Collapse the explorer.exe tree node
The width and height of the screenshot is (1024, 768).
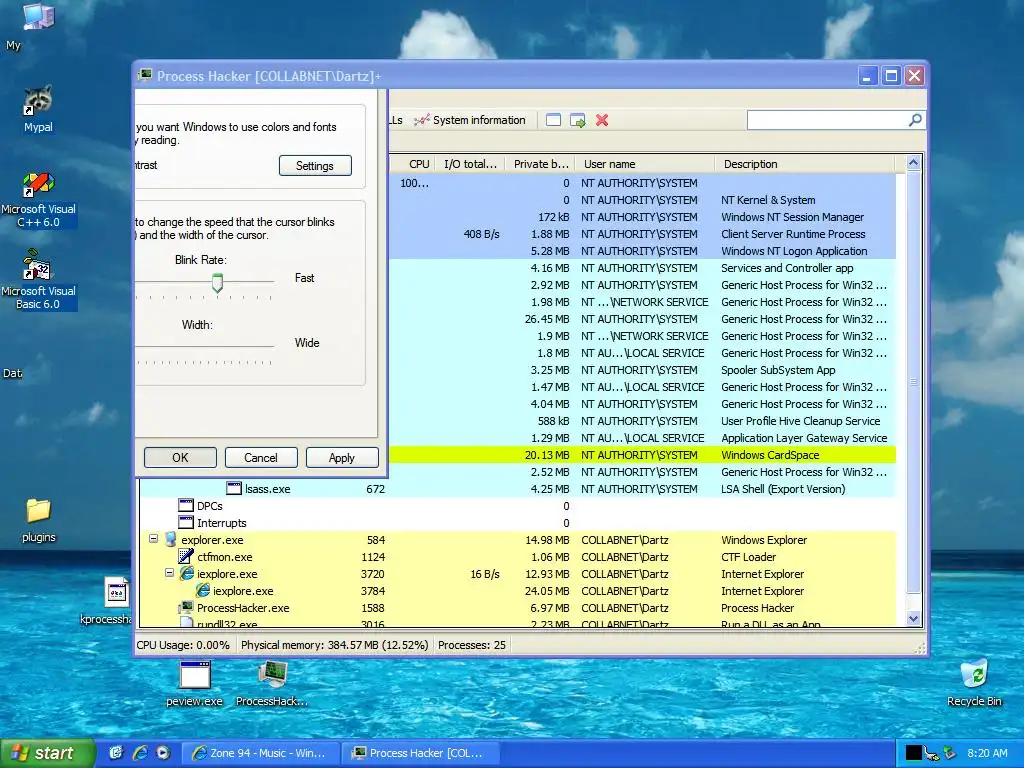(x=153, y=539)
